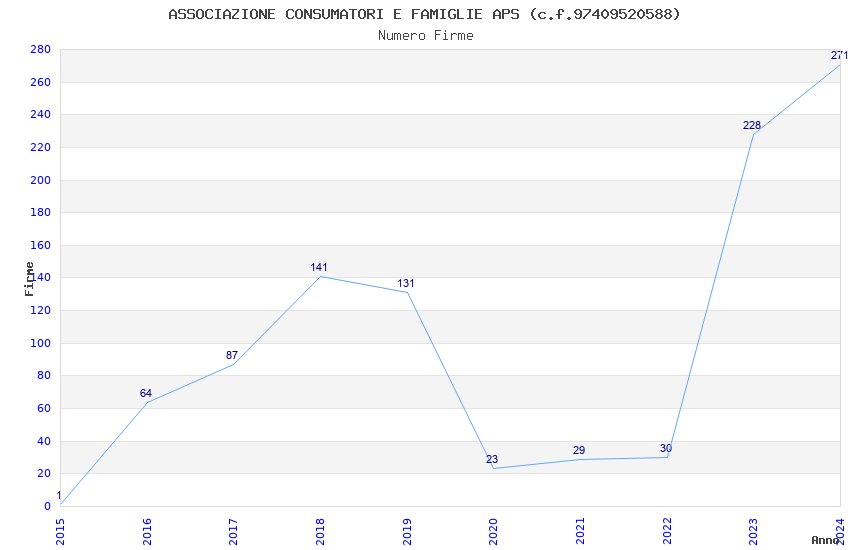
Task: Click the data label 87 for 2017
Action: pos(231,355)
